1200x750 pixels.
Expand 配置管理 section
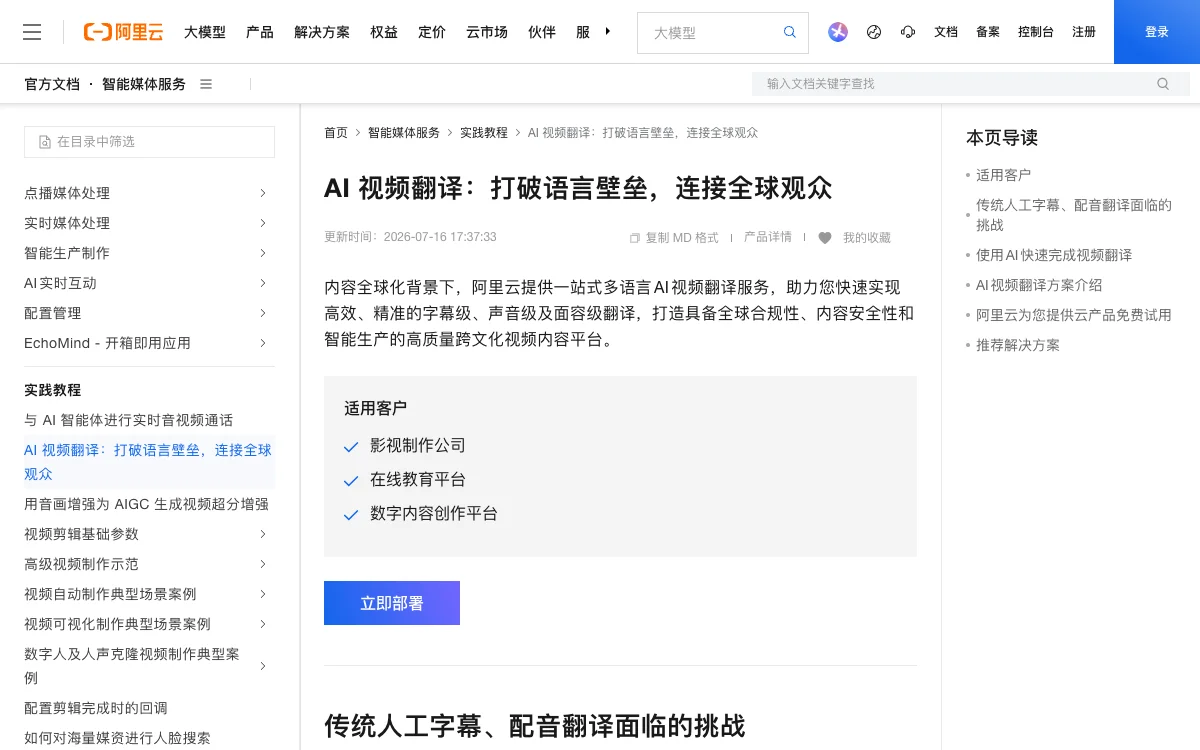tap(262, 313)
